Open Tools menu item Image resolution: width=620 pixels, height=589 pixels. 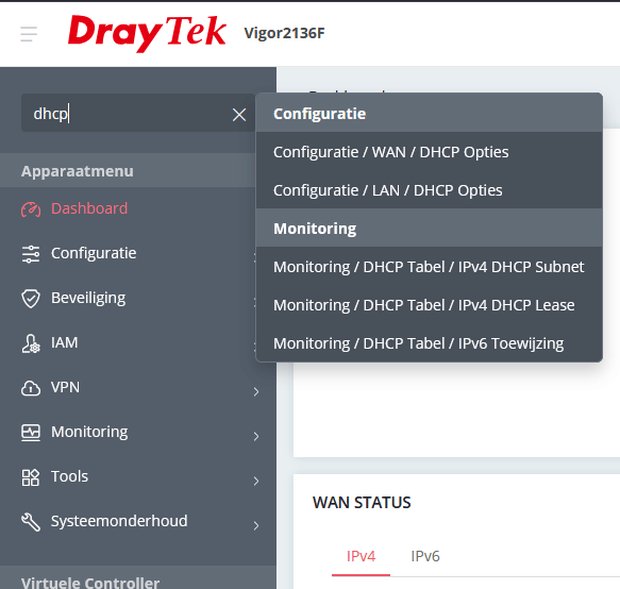pyautogui.click(x=138, y=477)
